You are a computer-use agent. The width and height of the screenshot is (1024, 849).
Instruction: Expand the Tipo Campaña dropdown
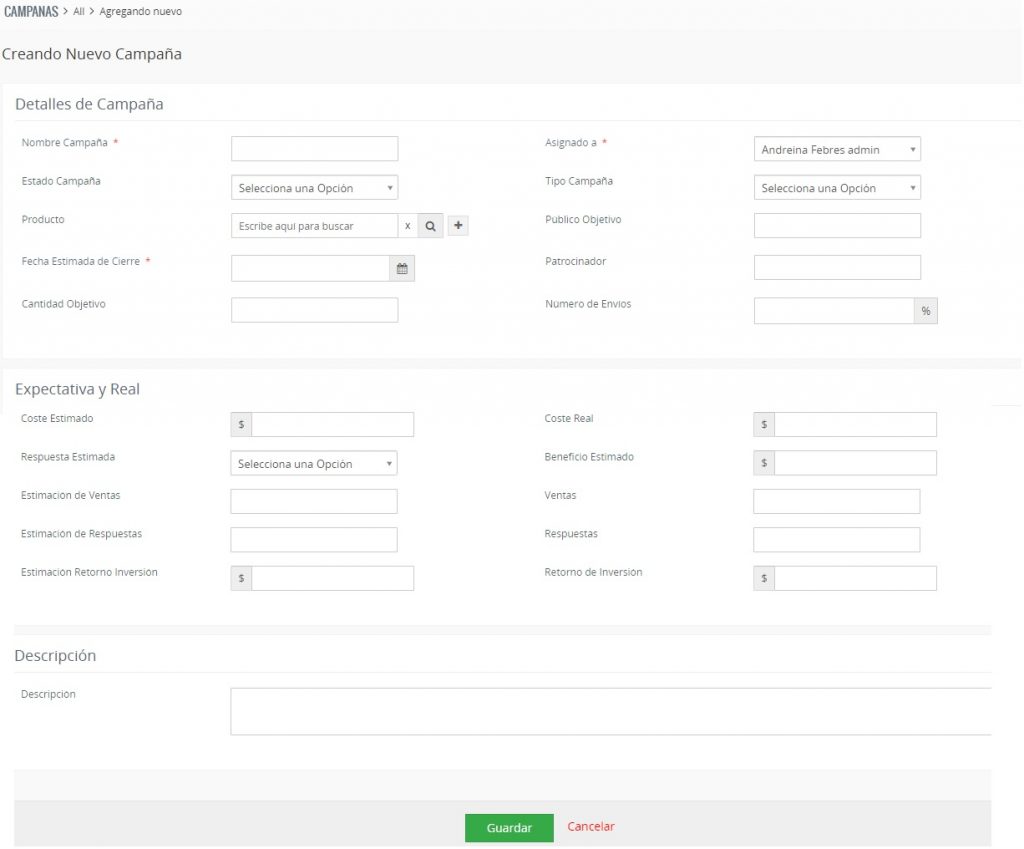click(x=837, y=188)
